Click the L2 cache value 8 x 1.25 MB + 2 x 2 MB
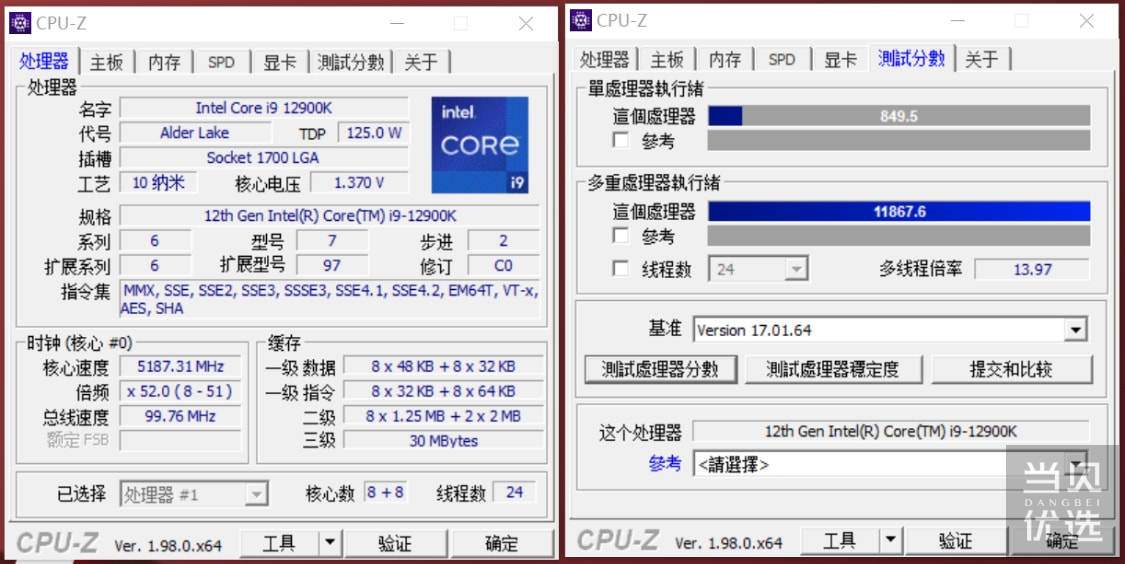This screenshot has height=564, width=1125. [x=443, y=415]
